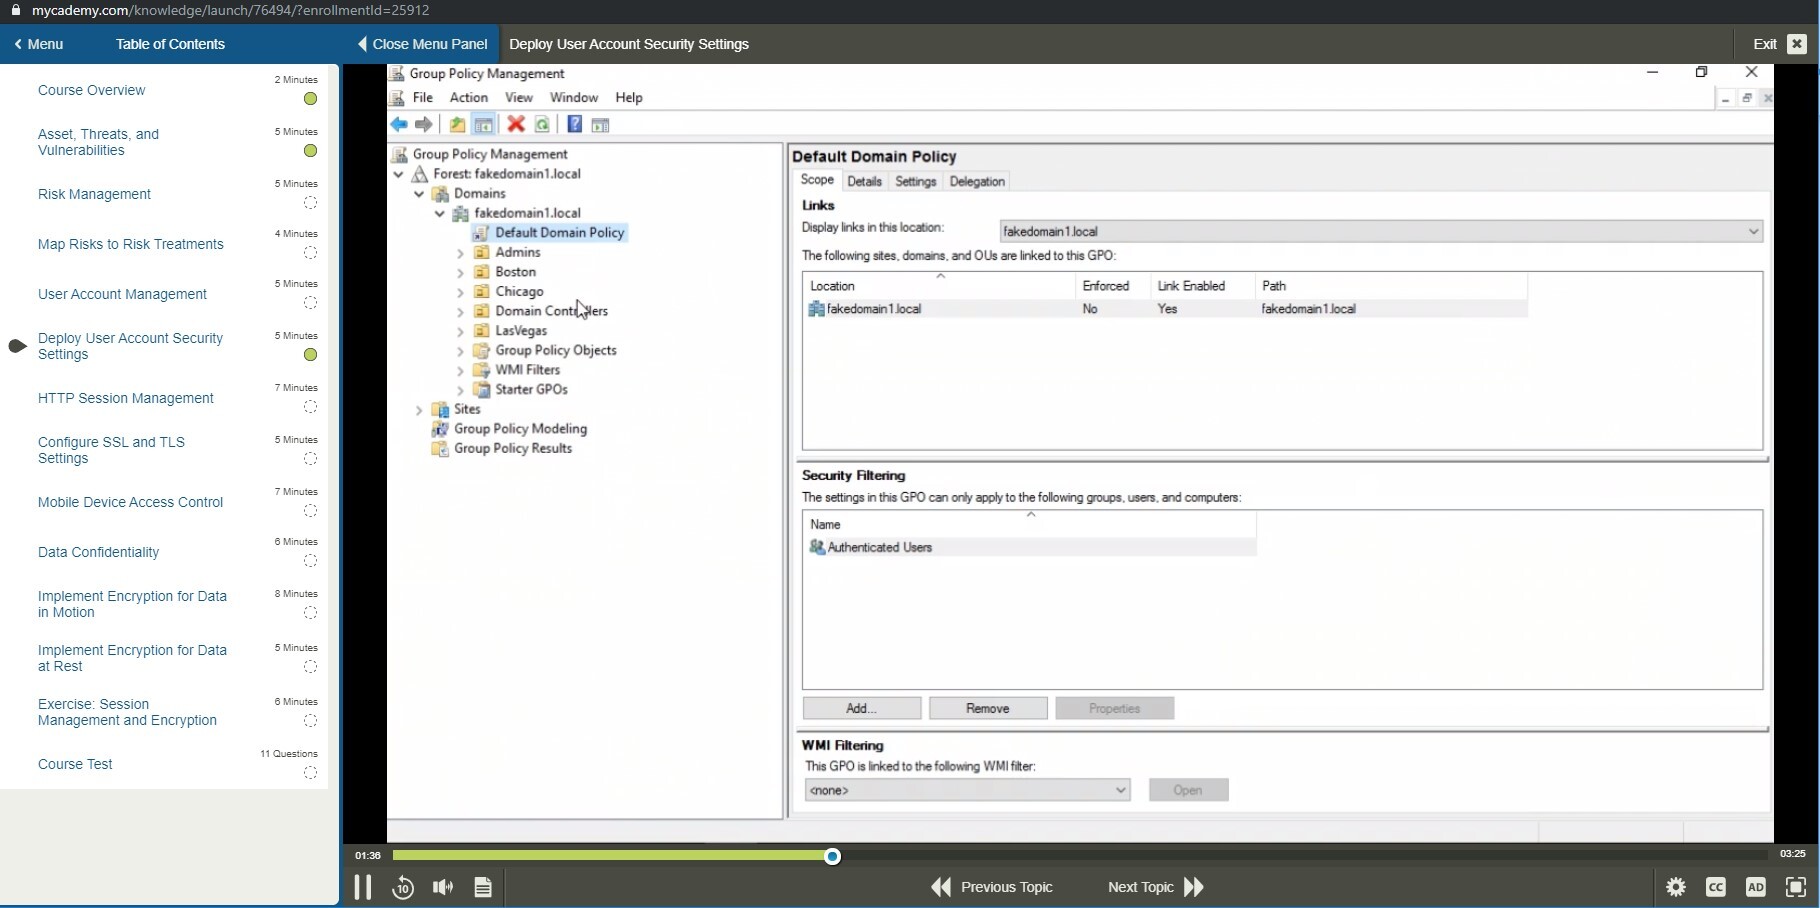Open the Action menu
This screenshot has height=908, width=1820.
(x=468, y=97)
